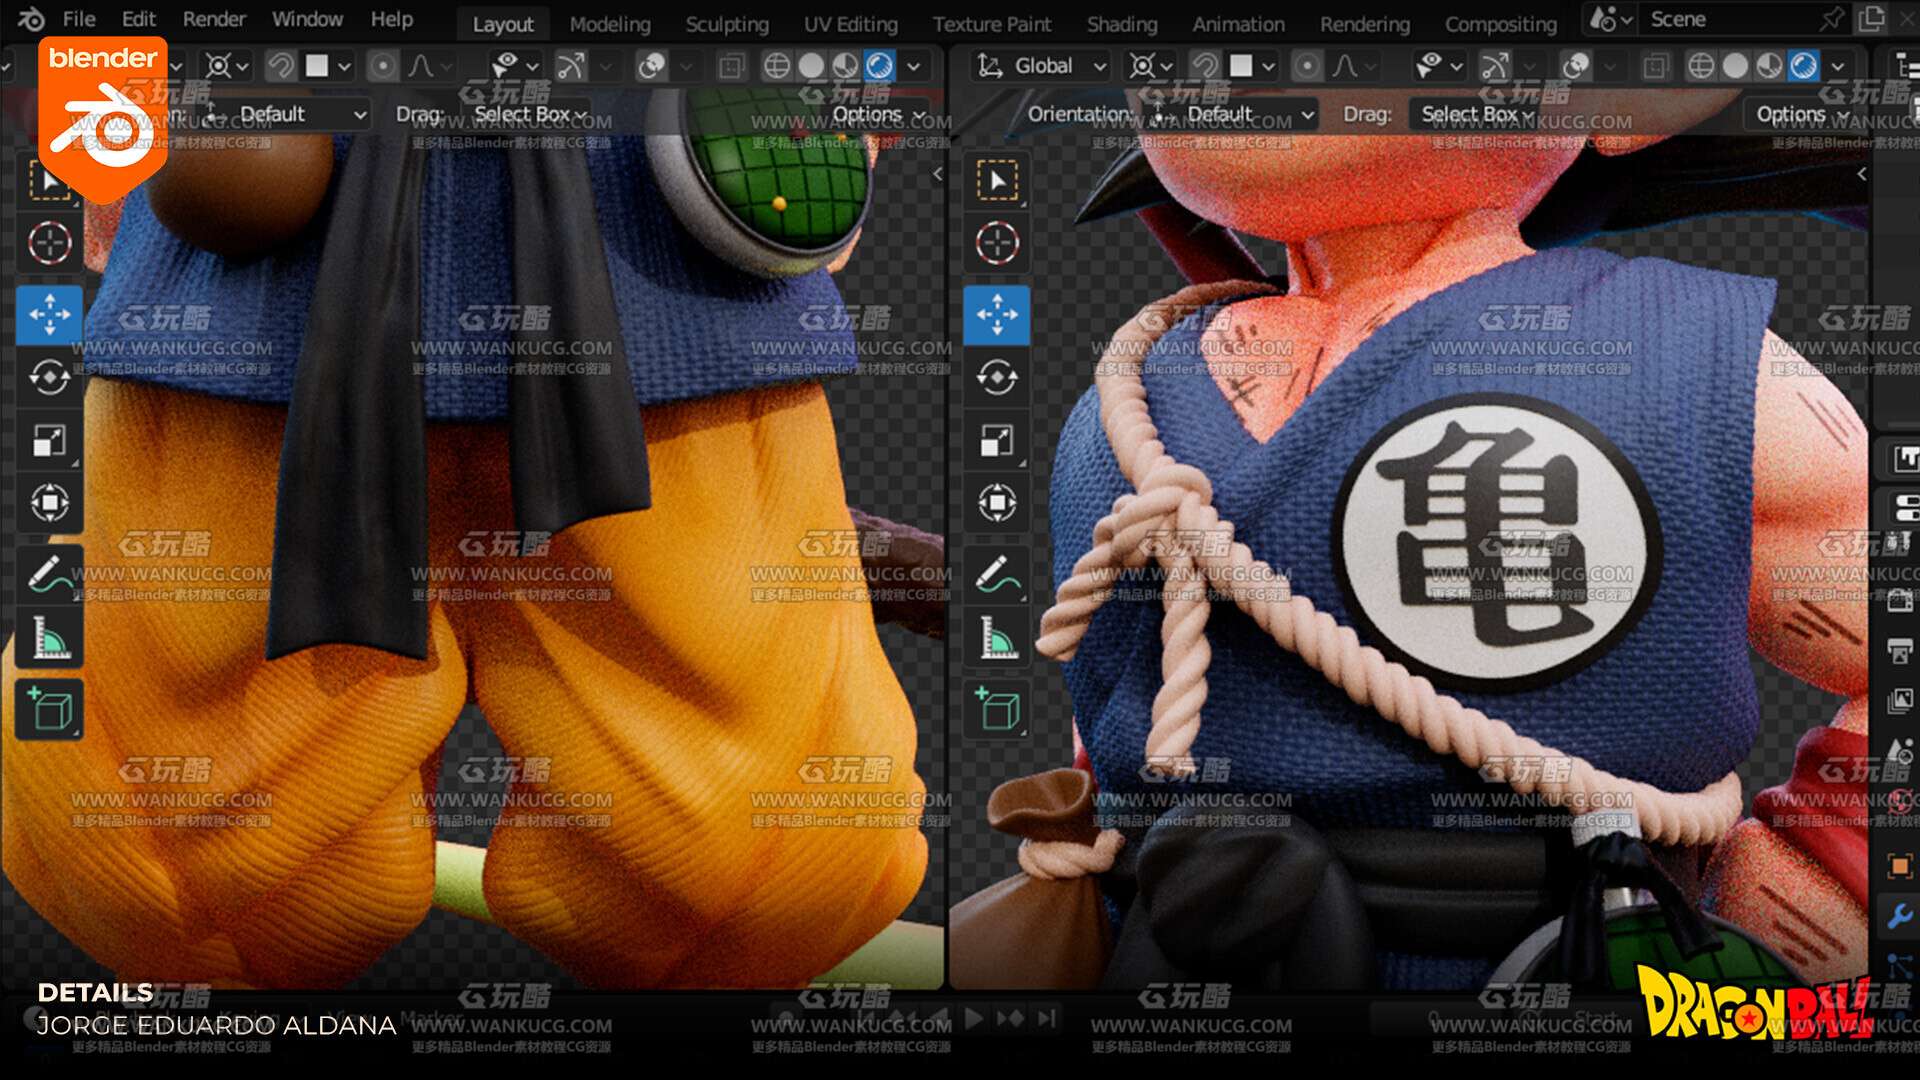This screenshot has height=1080, width=1920.
Task: Choose the Rotate tool in right viewport
Action: (997, 378)
